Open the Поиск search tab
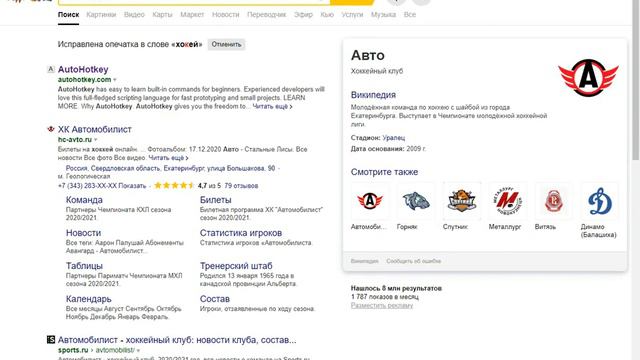This screenshot has width=640, height=360. point(68,14)
